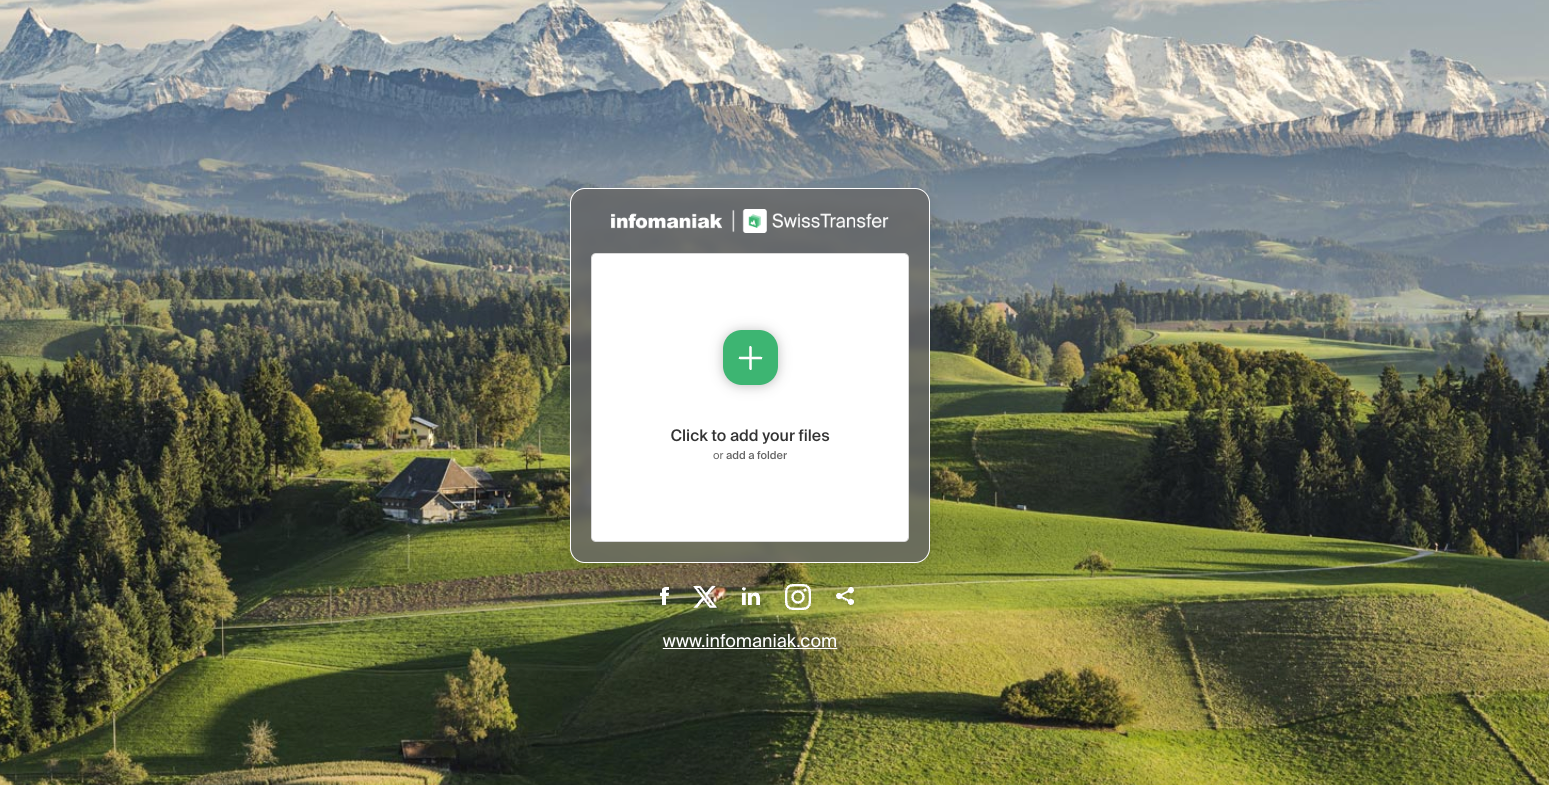Click the SwissTransfer title text
This screenshot has width=1549, height=785.
(x=829, y=221)
